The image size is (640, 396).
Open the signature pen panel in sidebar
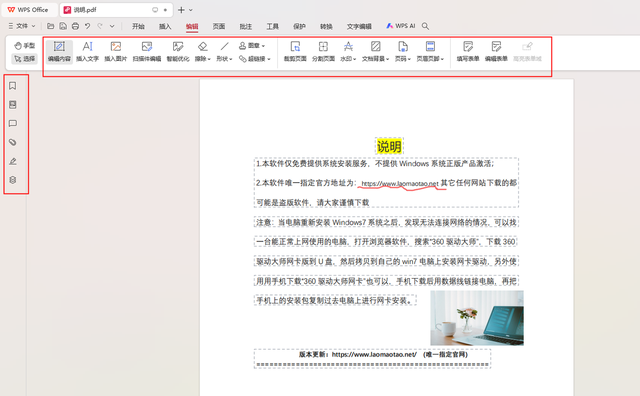coord(13,161)
